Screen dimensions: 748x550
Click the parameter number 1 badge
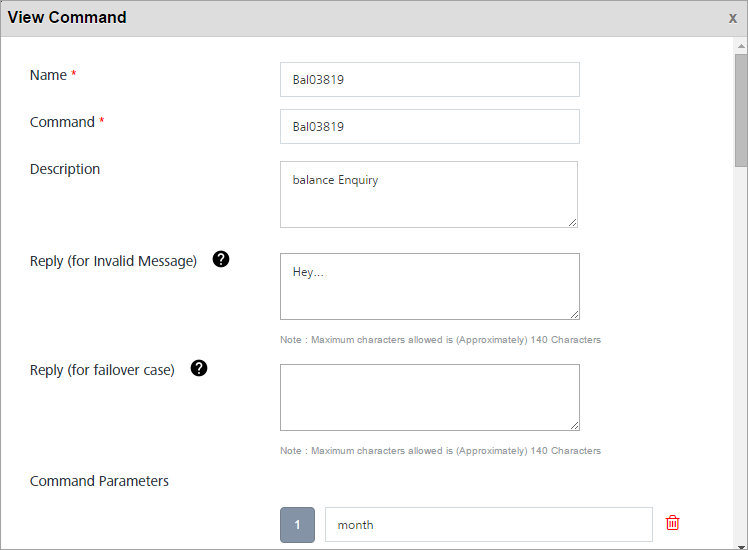(x=297, y=525)
